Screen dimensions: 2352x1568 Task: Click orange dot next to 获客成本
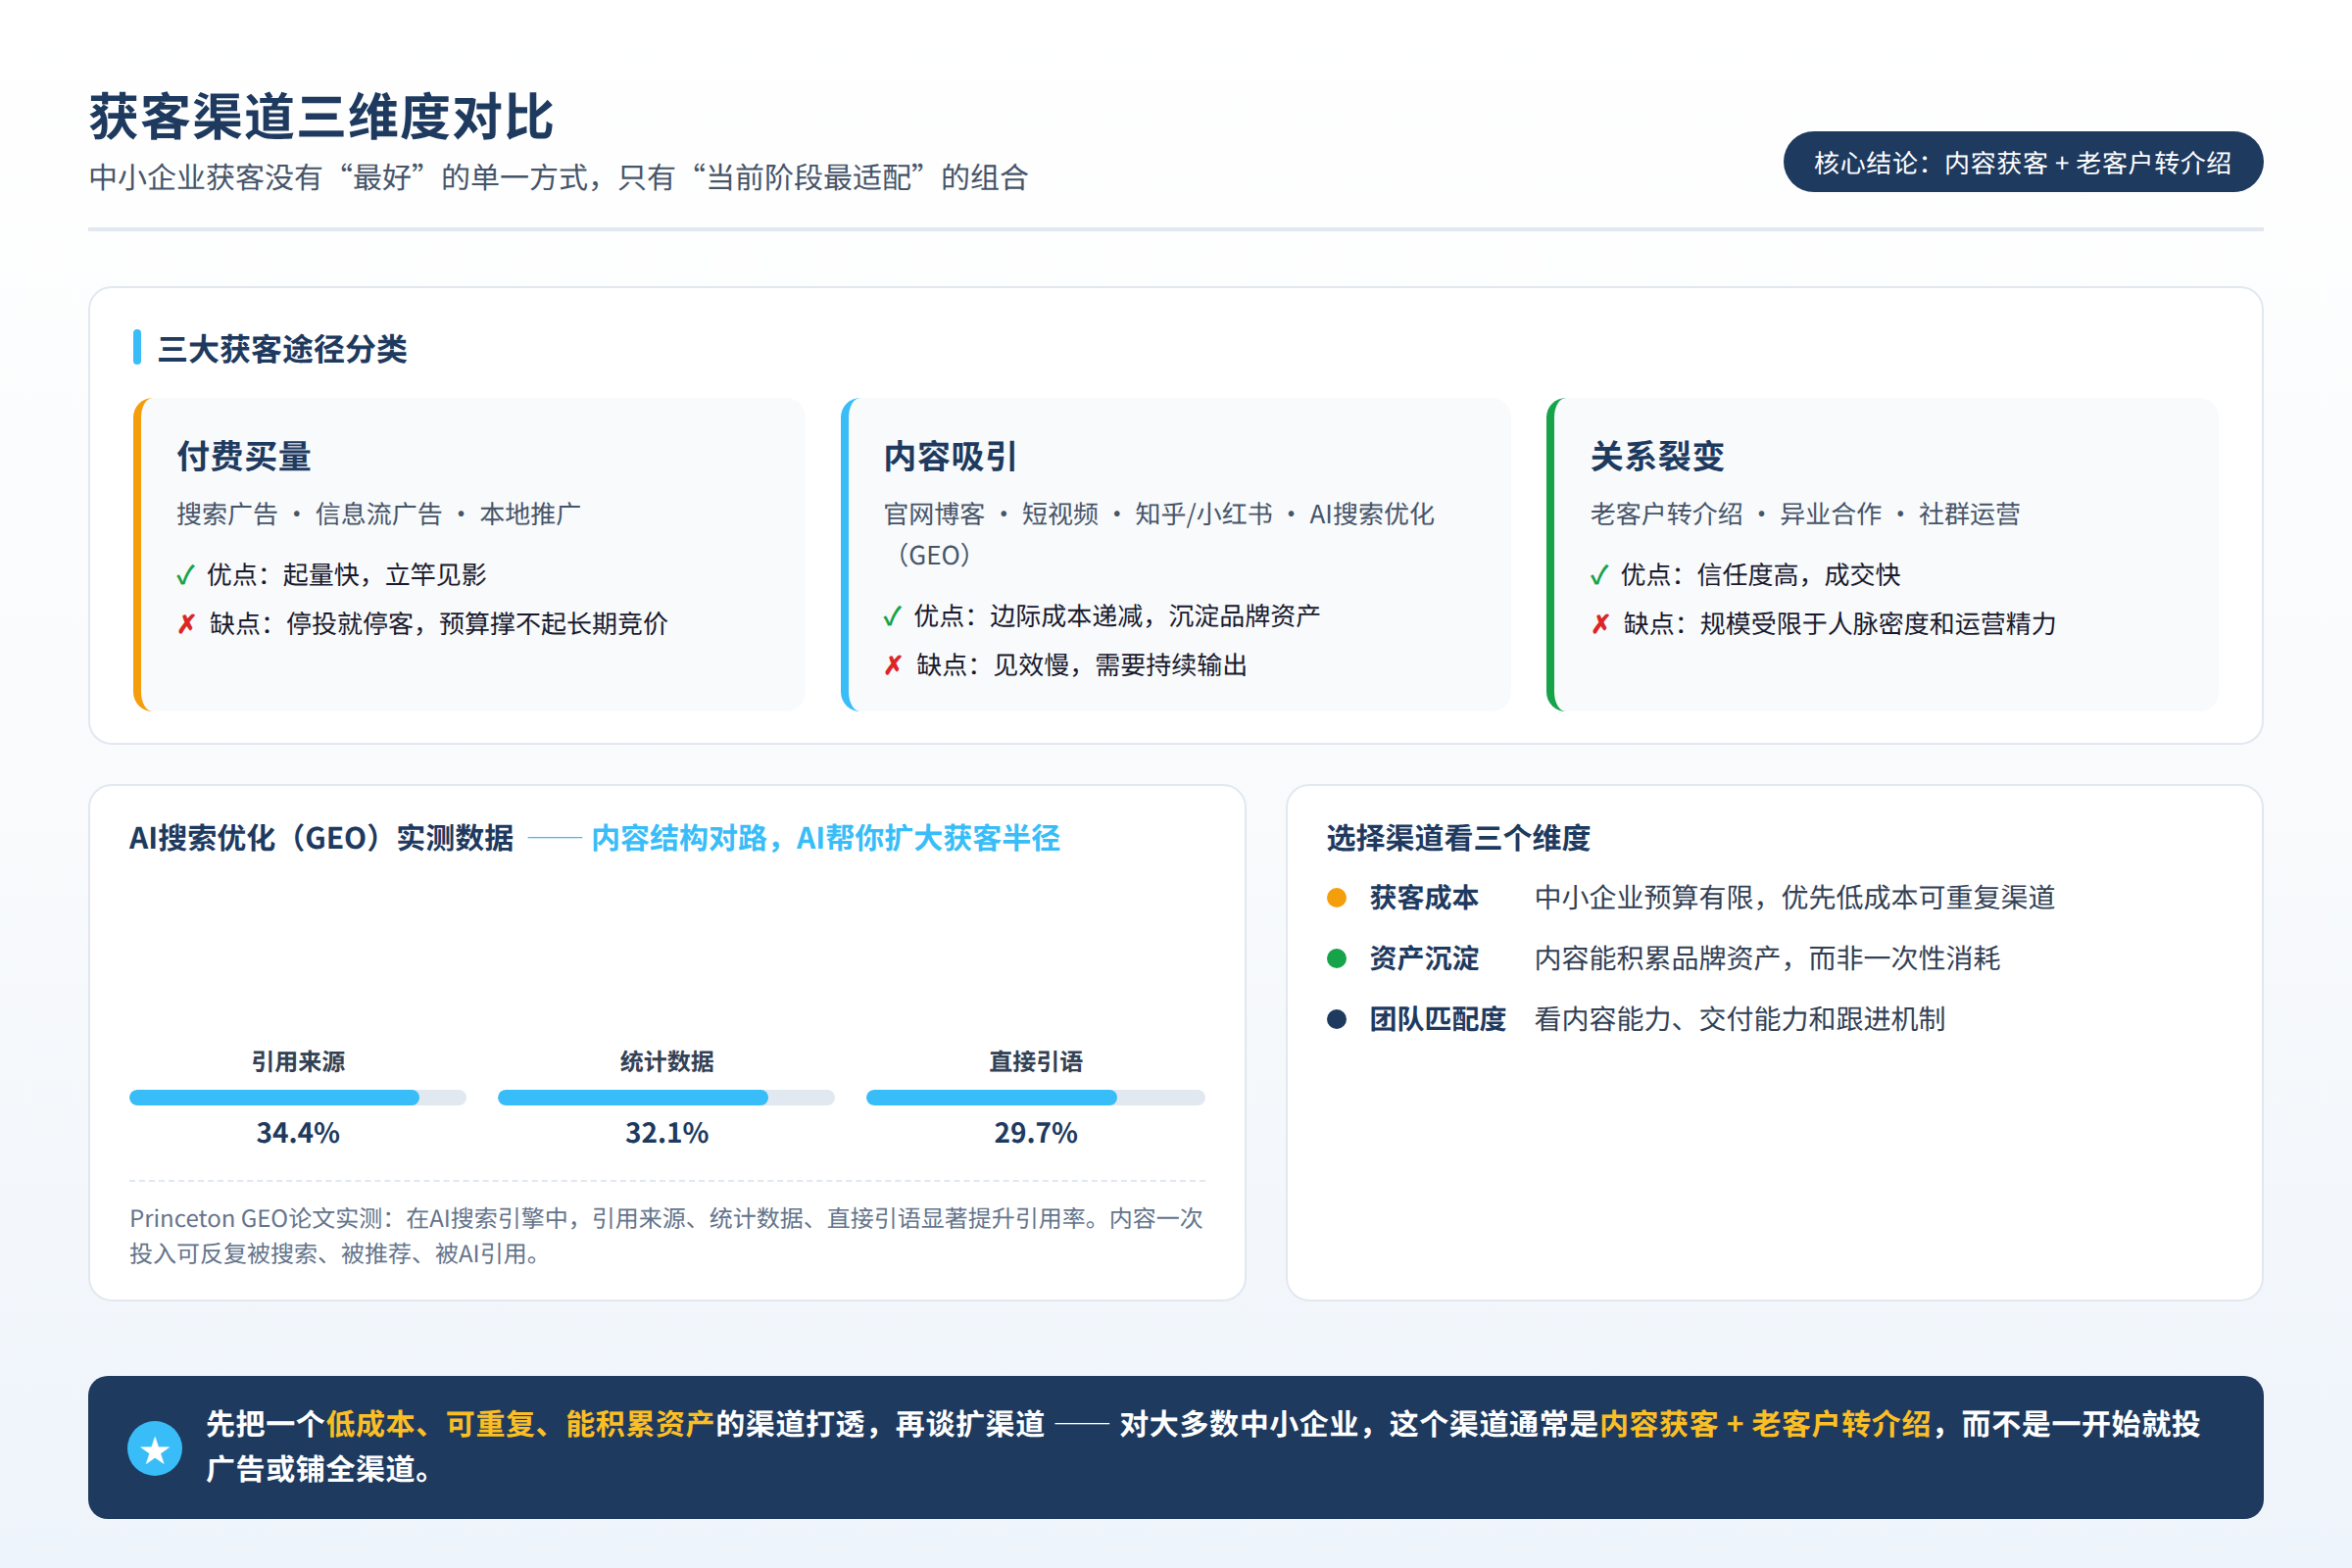tap(1336, 897)
